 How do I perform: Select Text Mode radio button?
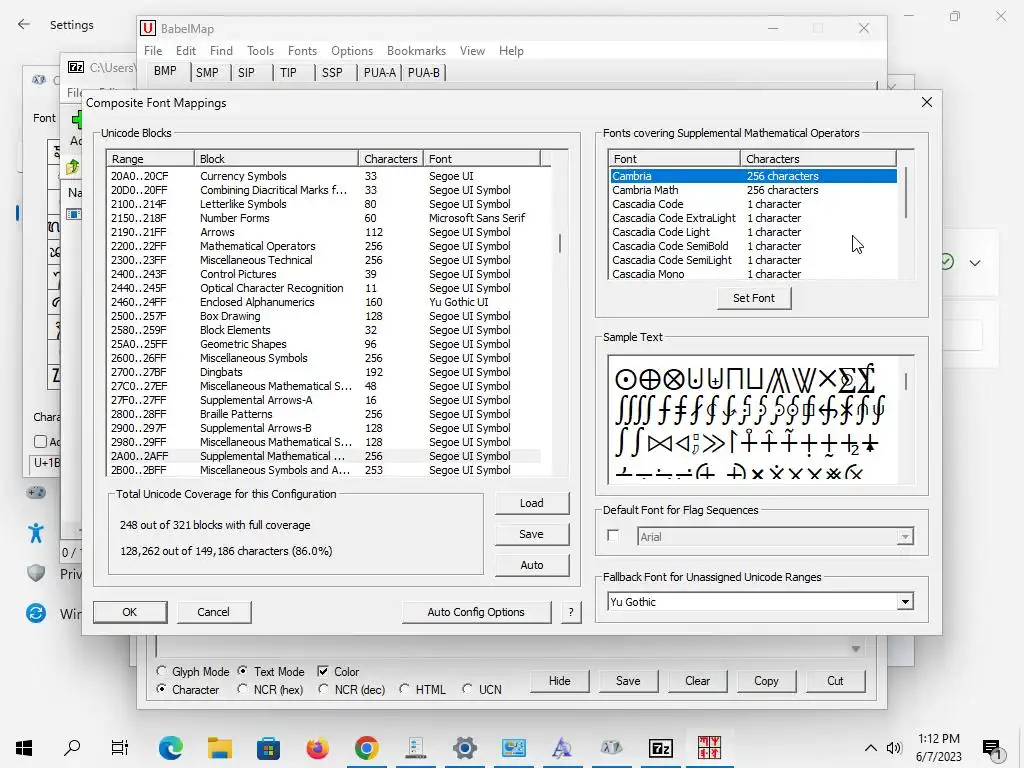point(242,671)
